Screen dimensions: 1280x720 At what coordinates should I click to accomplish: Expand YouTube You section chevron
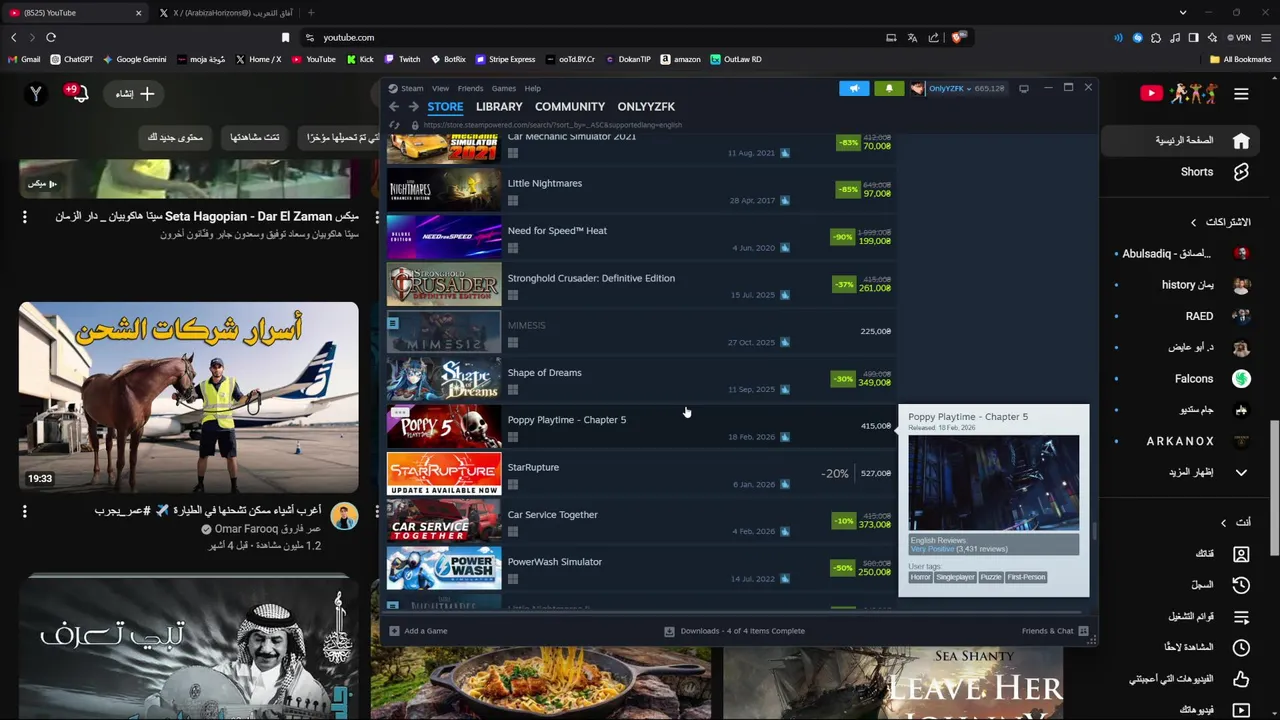coord(1223,523)
